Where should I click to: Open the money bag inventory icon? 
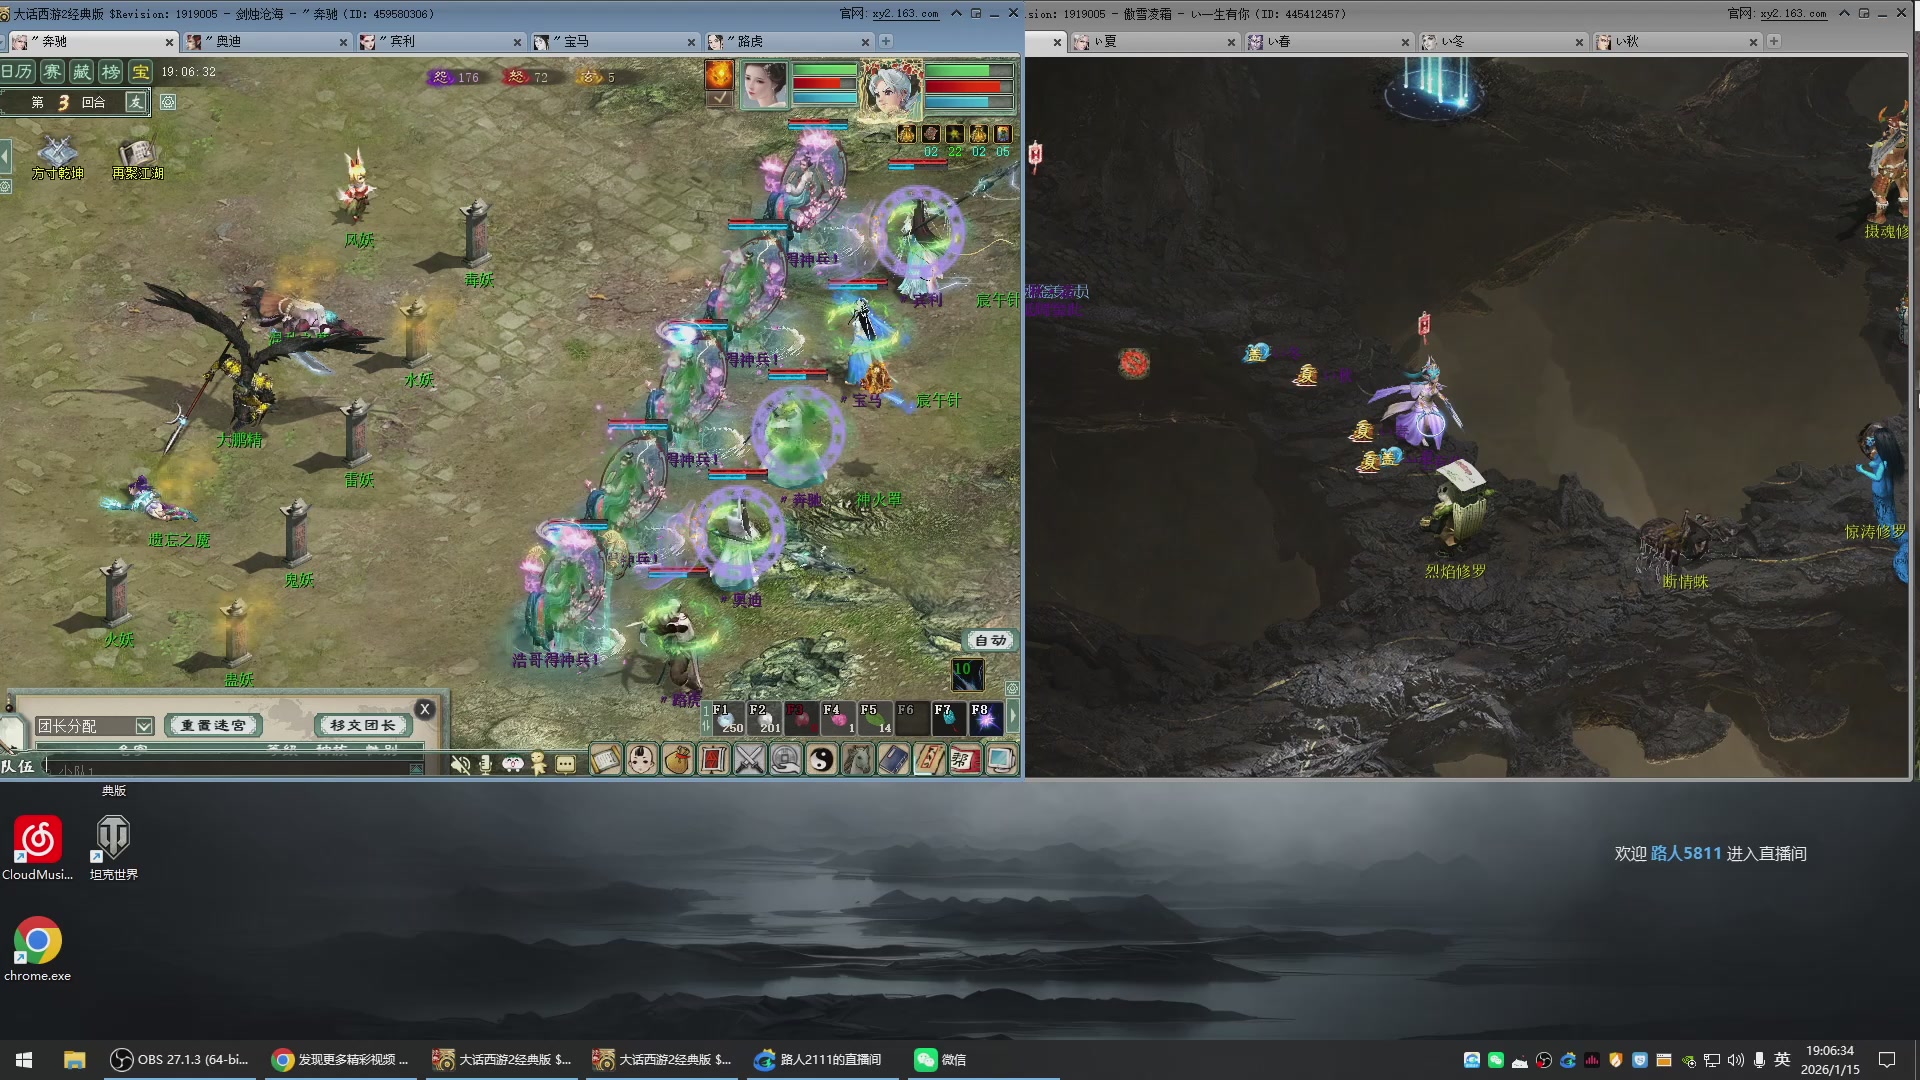tap(678, 761)
